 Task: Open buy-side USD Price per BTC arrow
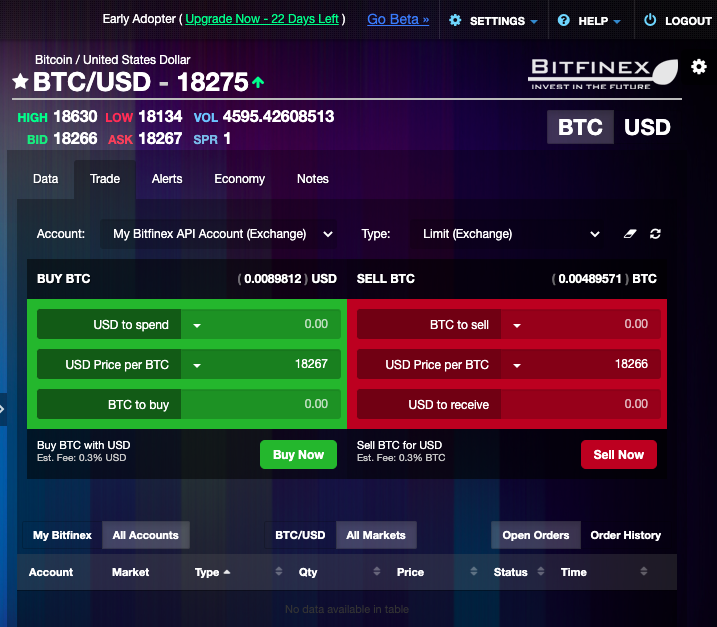coord(197,365)
